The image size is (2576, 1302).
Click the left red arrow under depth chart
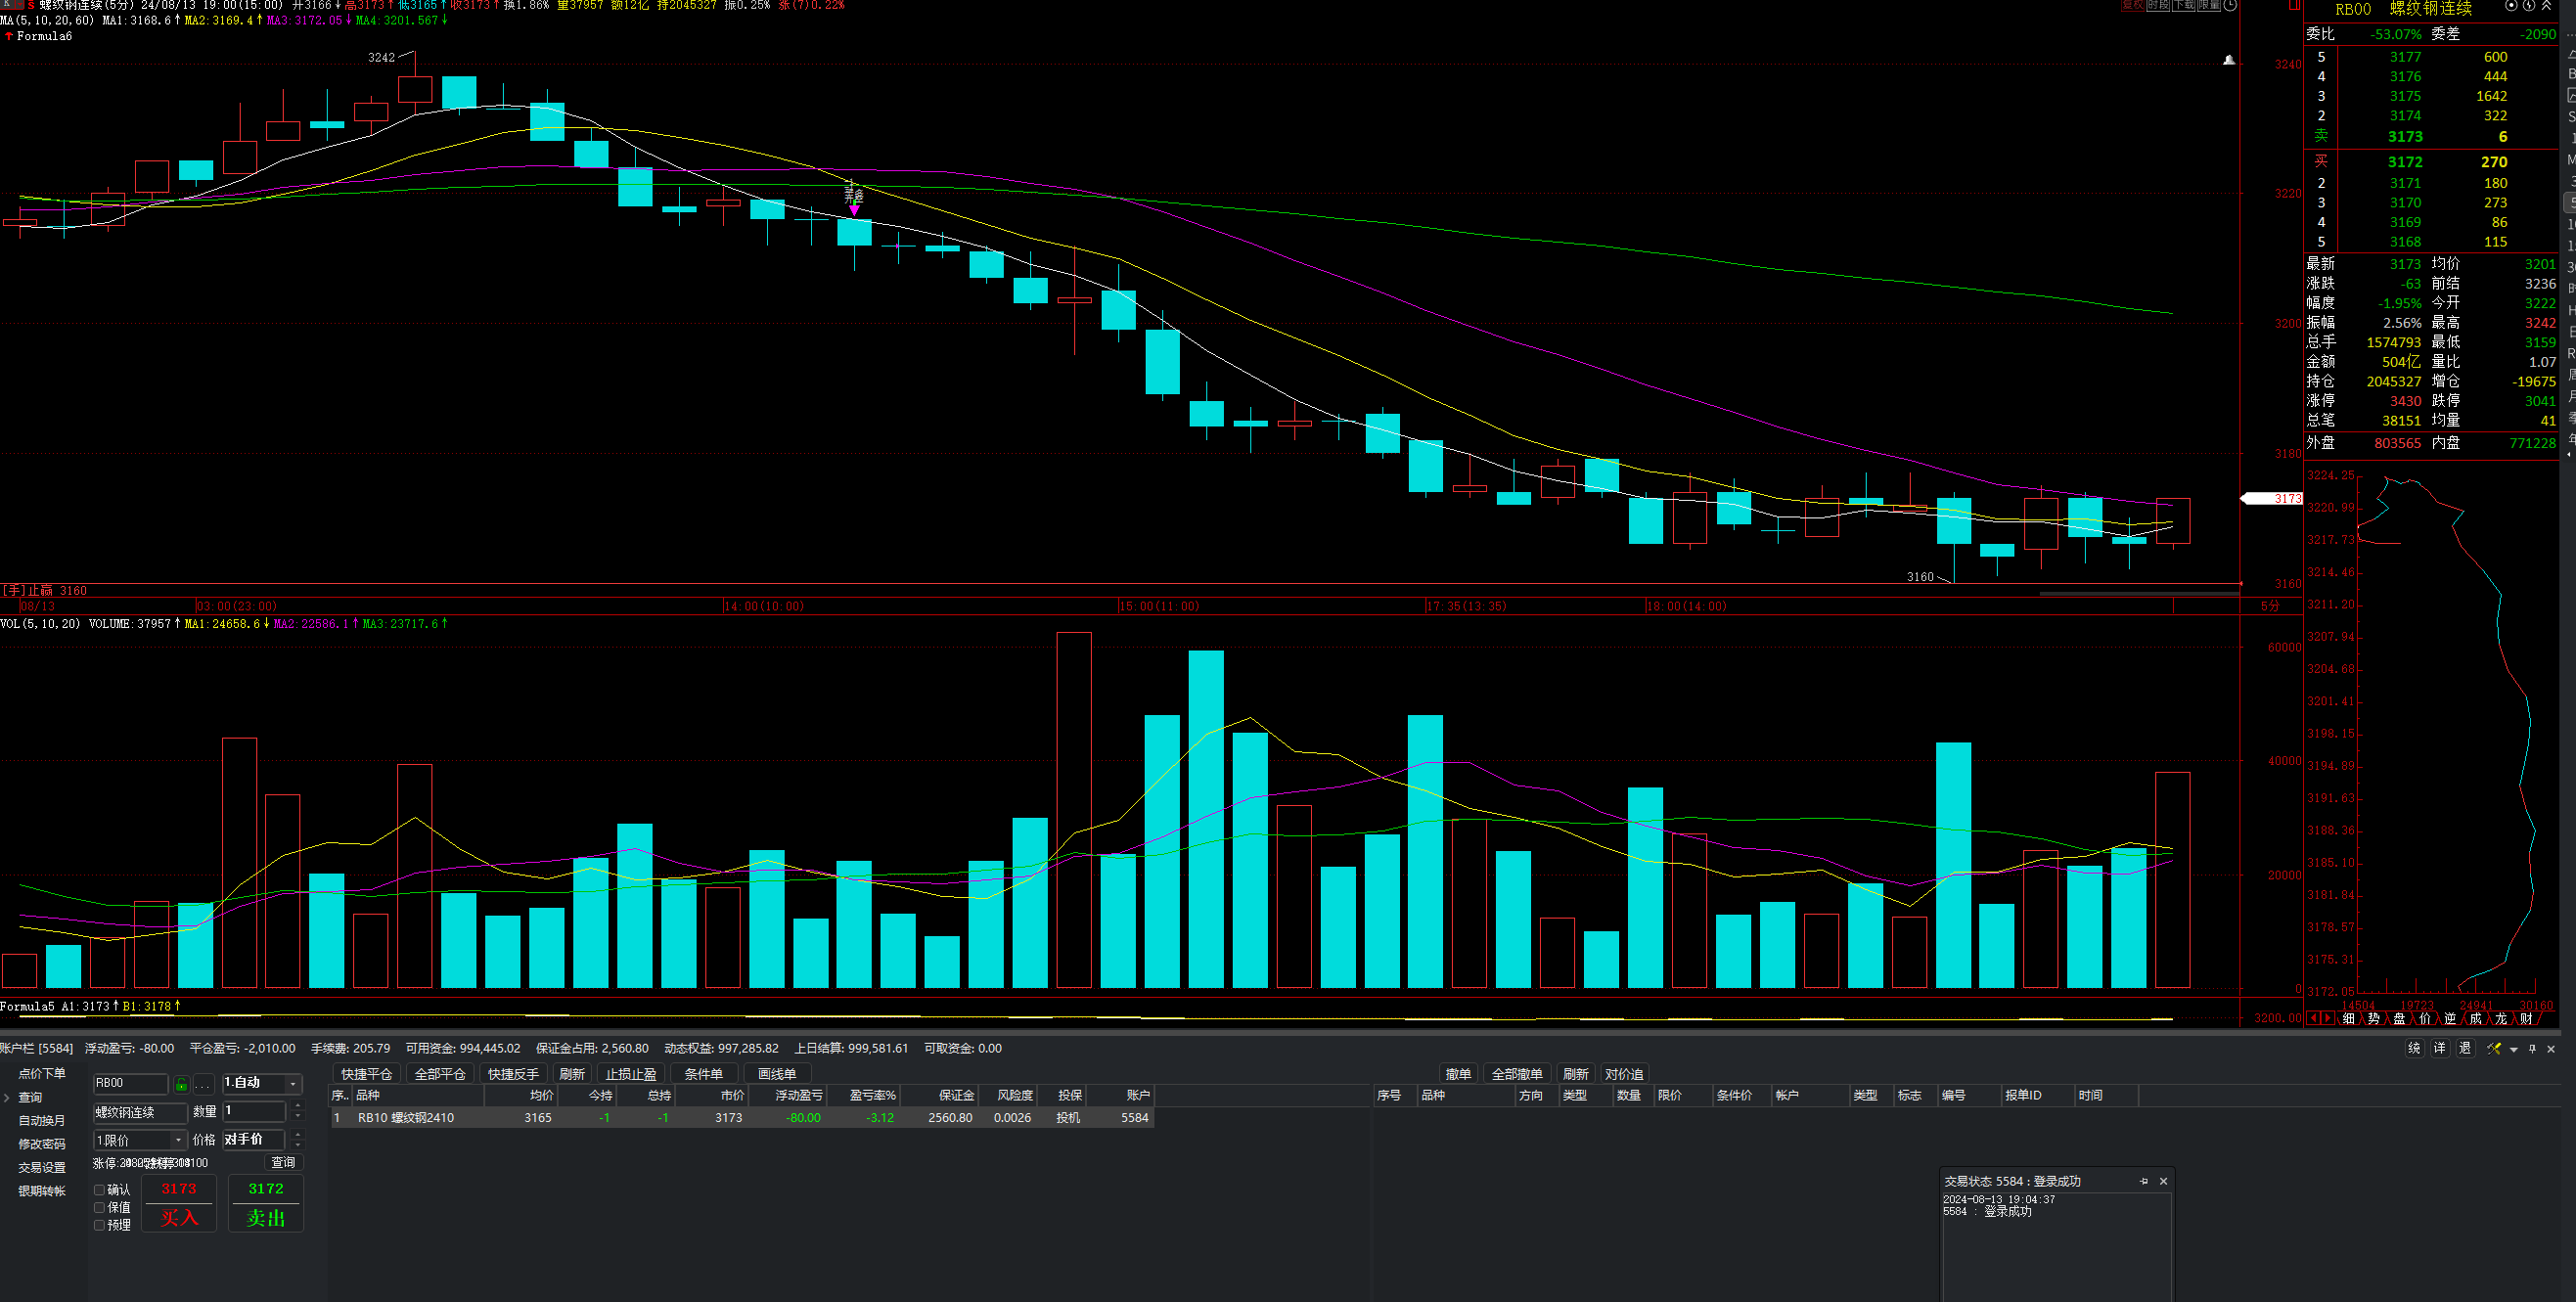2314,1018
